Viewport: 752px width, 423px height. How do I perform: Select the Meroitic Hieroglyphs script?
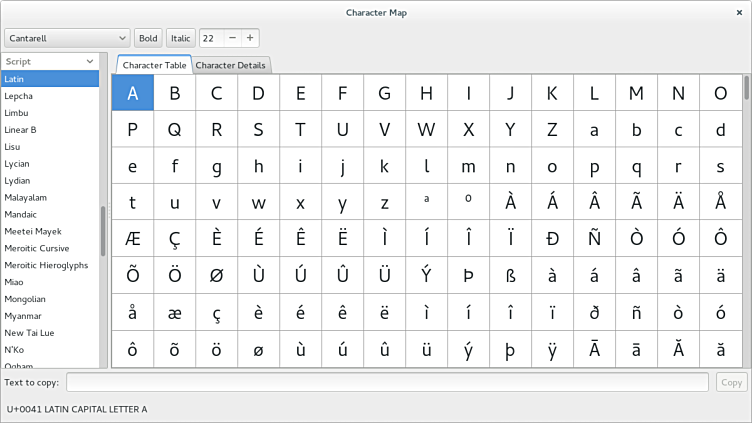tap(46, 265)
